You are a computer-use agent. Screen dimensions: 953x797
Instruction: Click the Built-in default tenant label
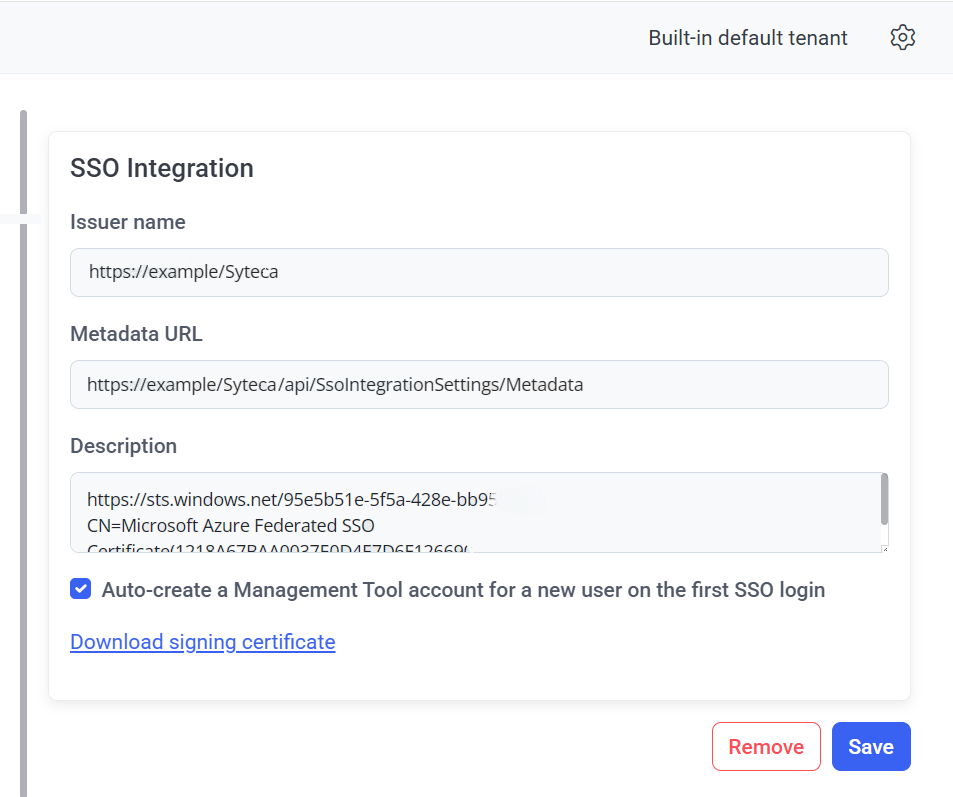click(x=747, y=38)
